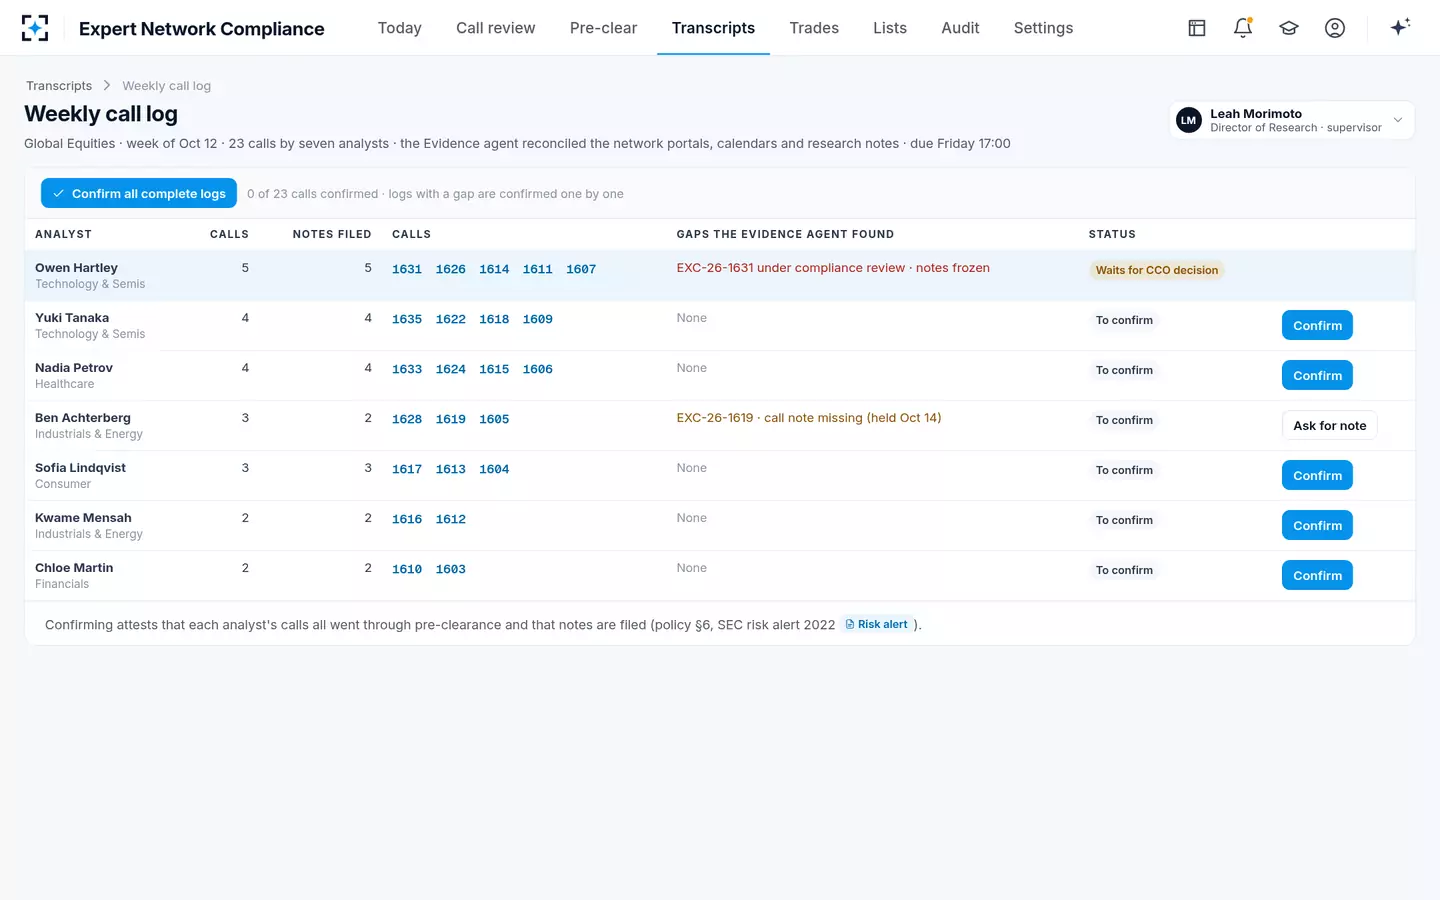
Task: Open call 1626 link
Action: [451, 269]
